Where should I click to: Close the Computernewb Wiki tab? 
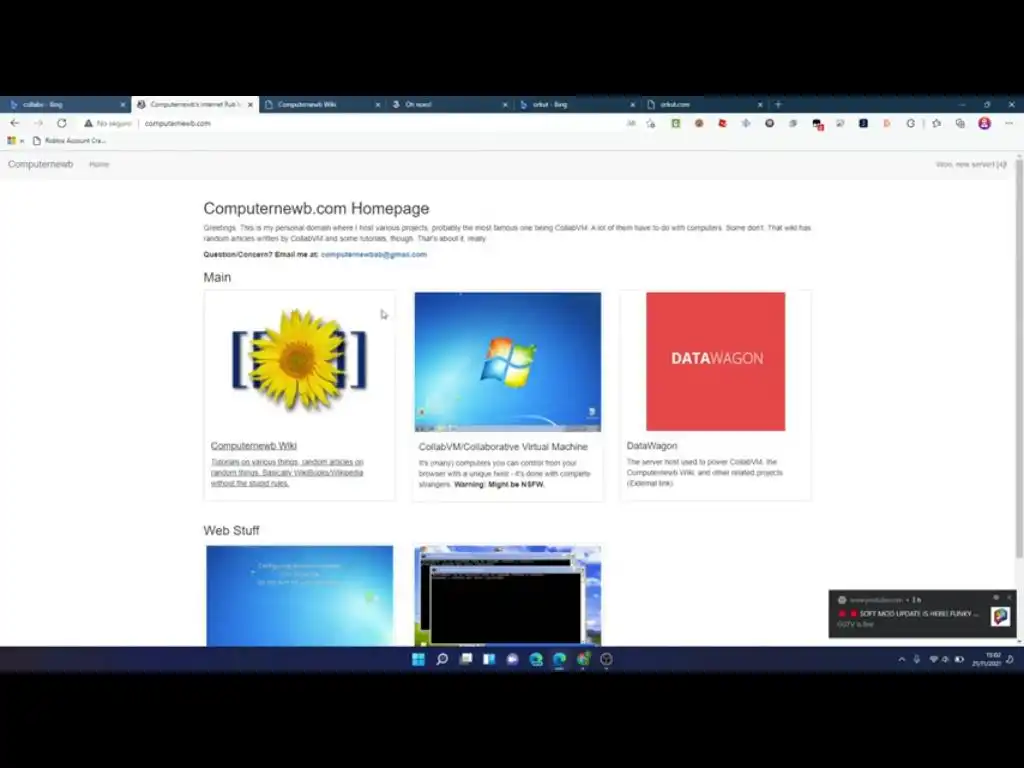coord(377,104)
